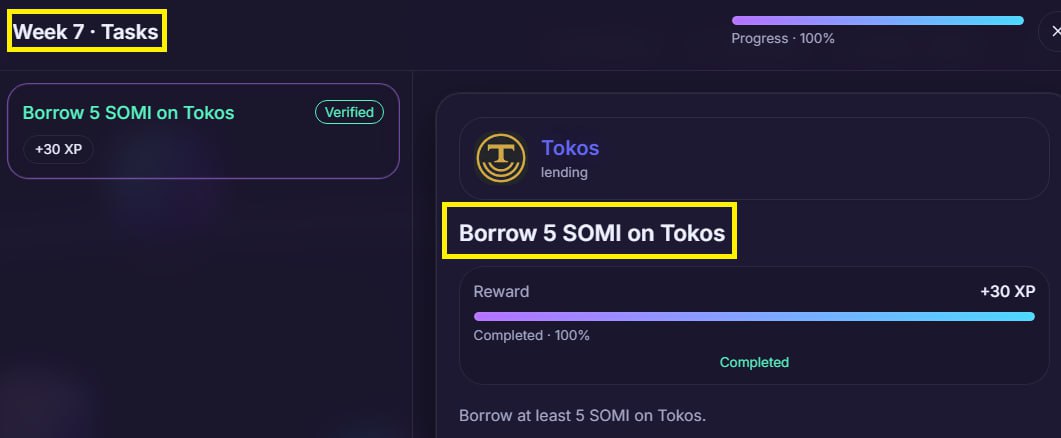Click the Borrow 5 SOMI heading in task details
This screenshot has height=438, width=1061.
tap(591, 234)
